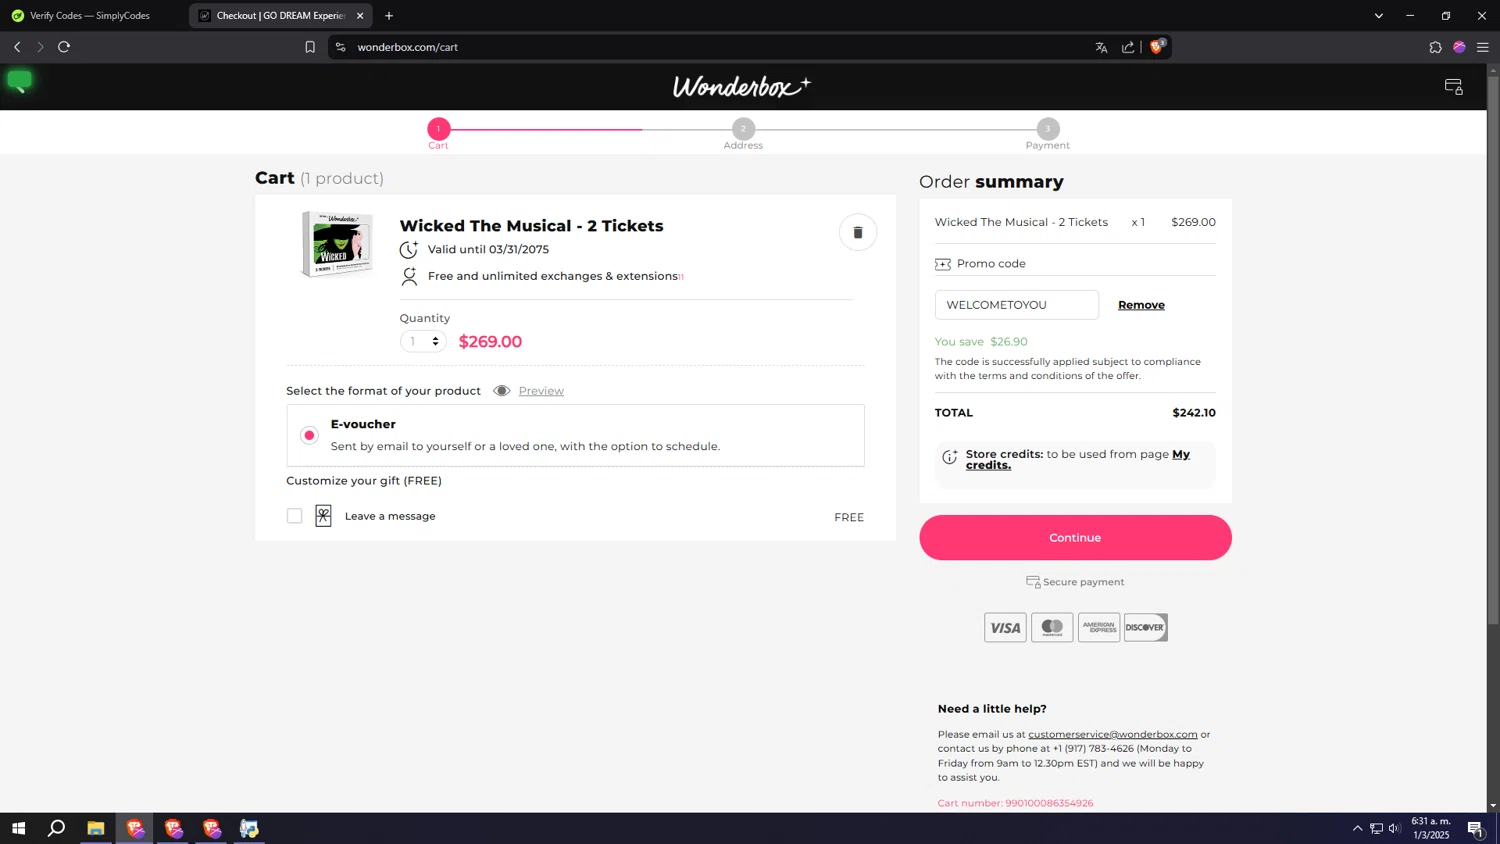Remove the WELCOMETOYOU promo code
Image resolution: width=1500 pixels, height=844 pixels.
click(x=1141, y=305)
